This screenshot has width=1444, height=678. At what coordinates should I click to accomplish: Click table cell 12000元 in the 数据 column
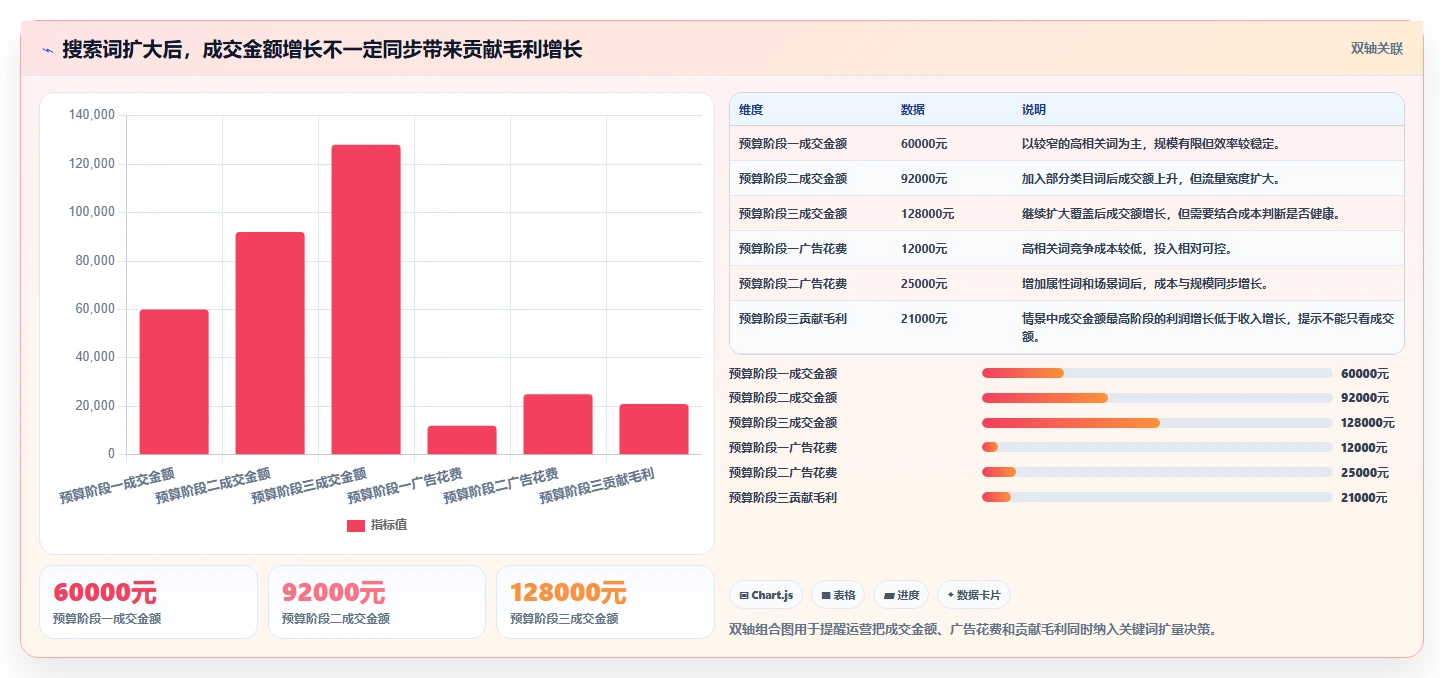pos(924,249)
